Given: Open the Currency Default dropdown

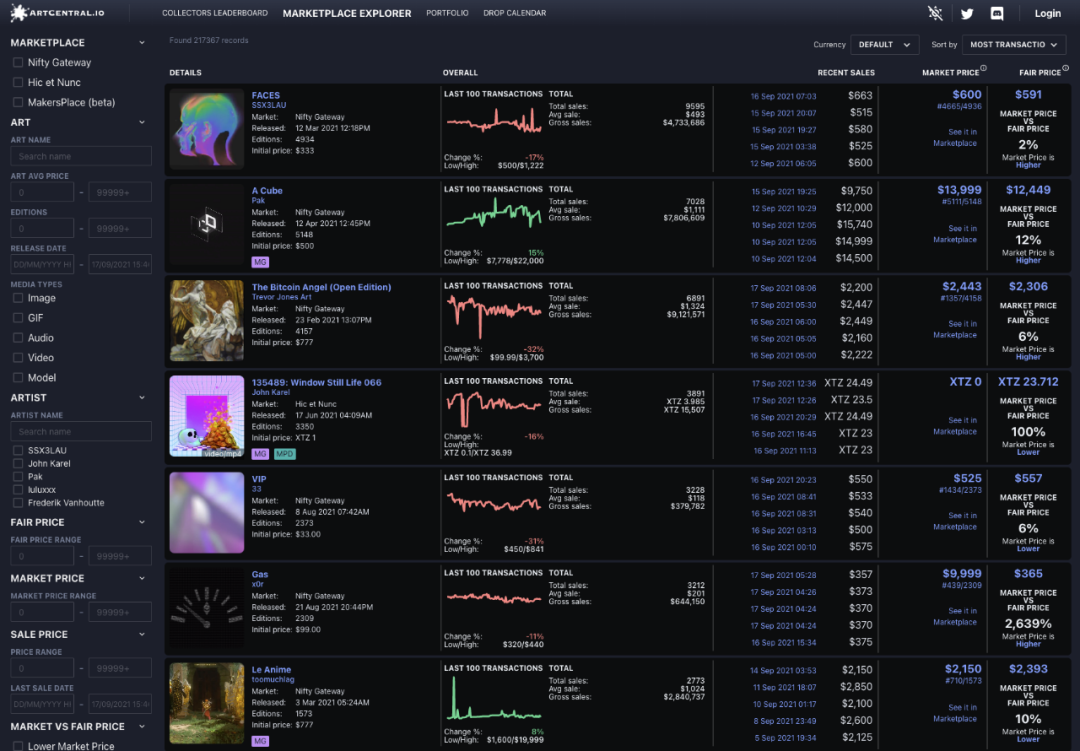Looking at the screenshot, I should coord(884,45).
